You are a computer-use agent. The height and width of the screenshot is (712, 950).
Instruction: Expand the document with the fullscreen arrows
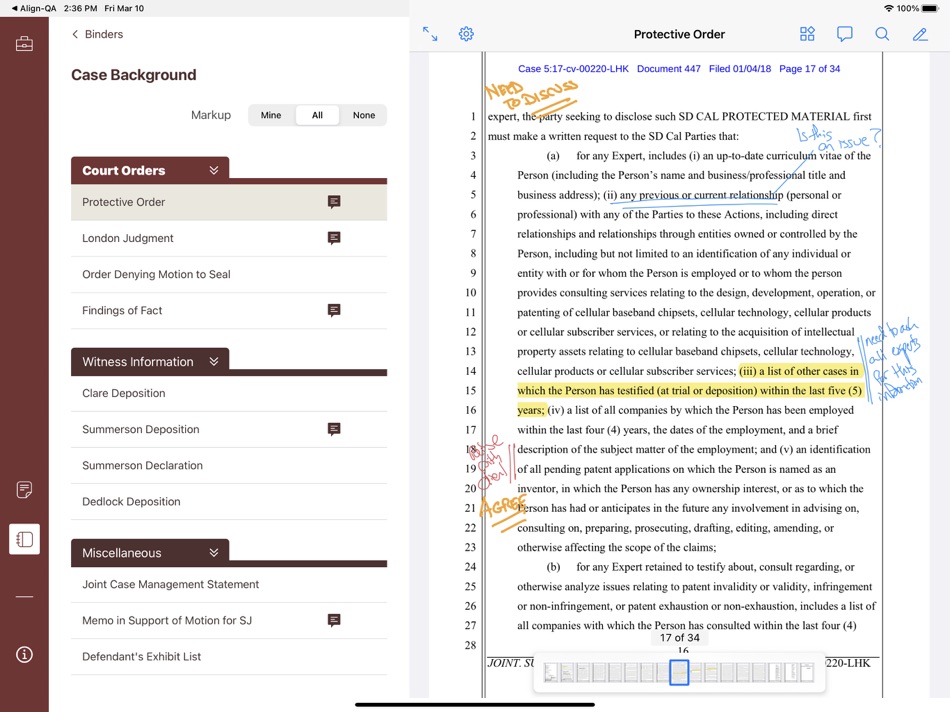pyautogui.click(x=430, y=33)
